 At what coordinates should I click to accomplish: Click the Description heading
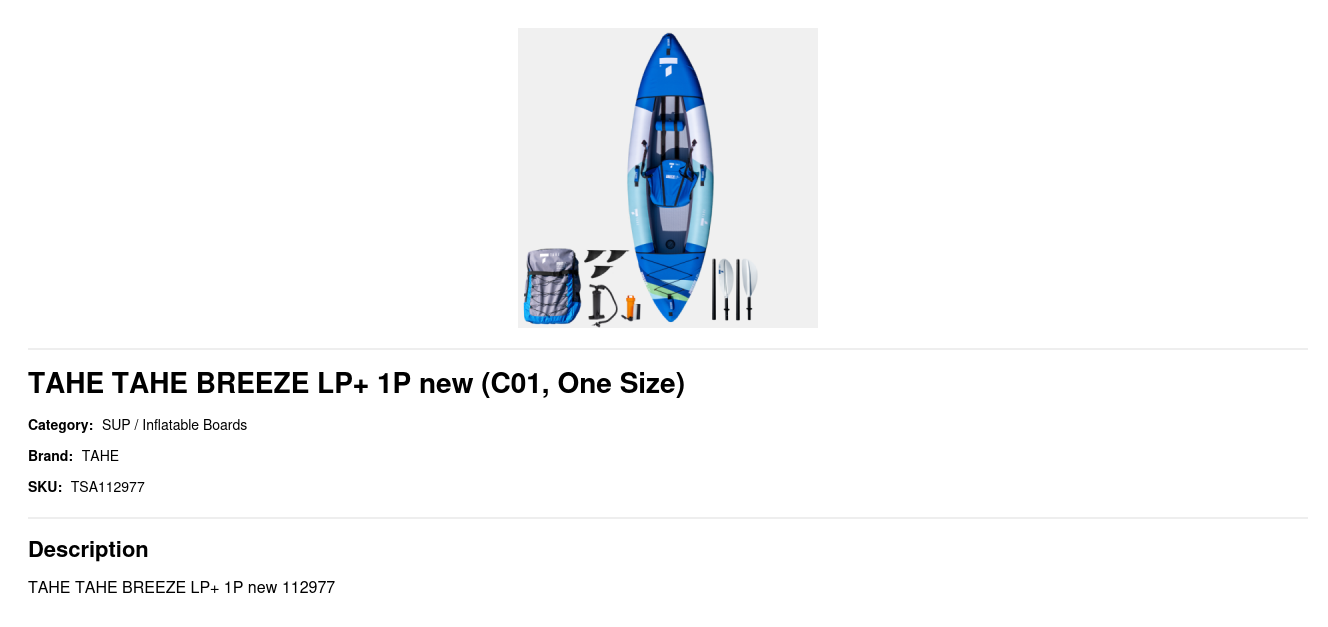click(x=88, y=549)
